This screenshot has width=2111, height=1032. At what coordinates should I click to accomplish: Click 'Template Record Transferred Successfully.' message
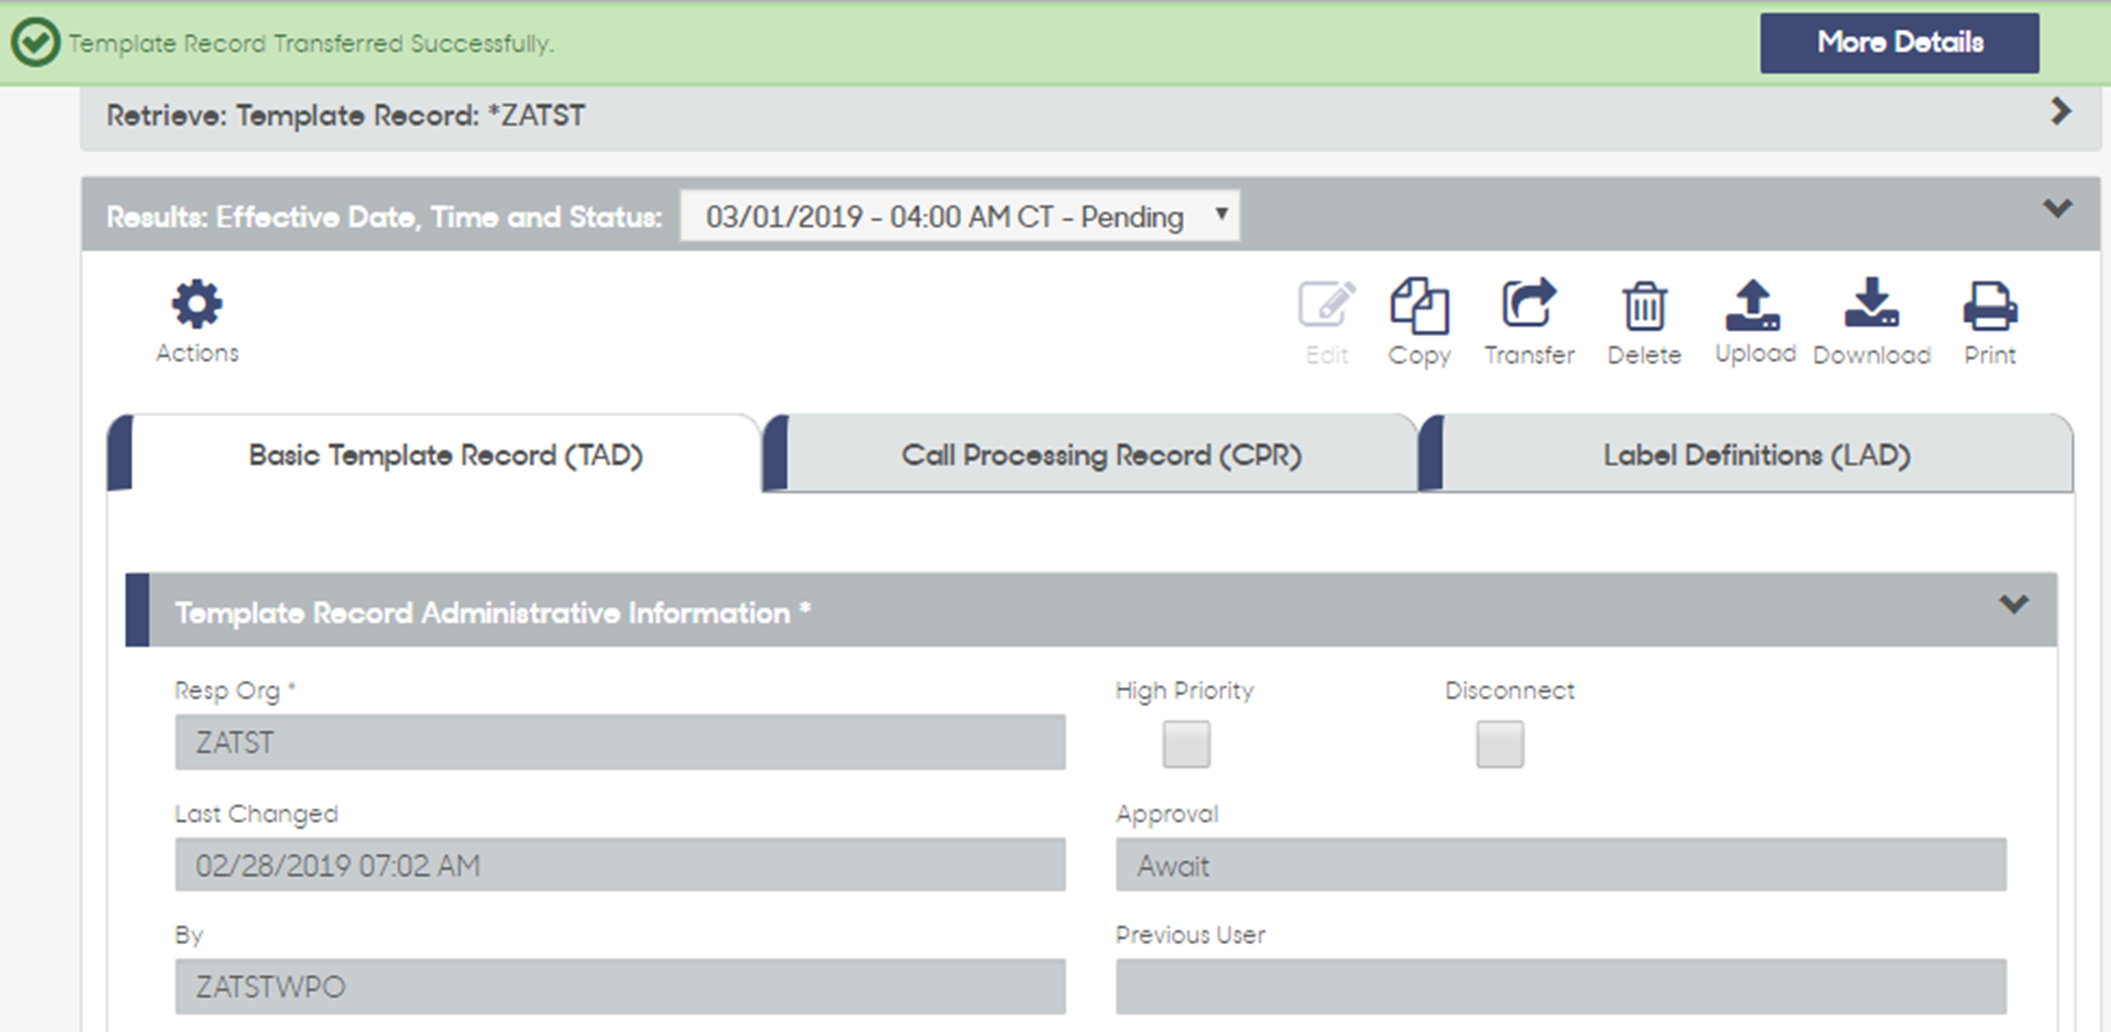311,44
